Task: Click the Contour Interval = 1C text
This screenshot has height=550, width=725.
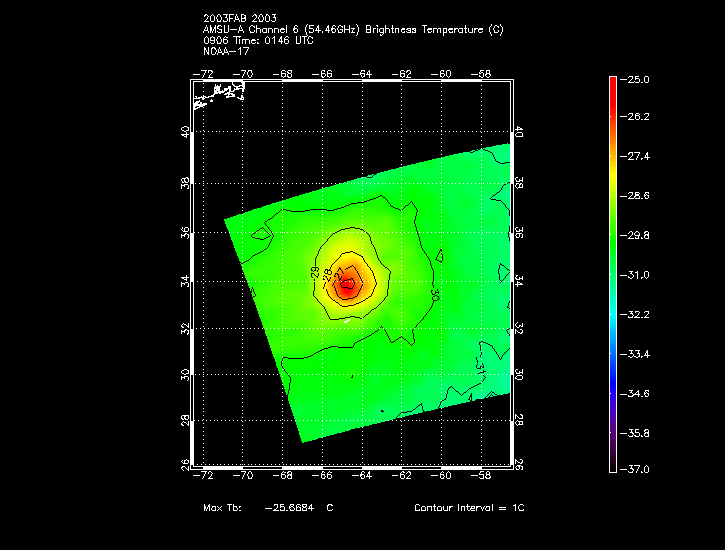Action: [469, 508]
